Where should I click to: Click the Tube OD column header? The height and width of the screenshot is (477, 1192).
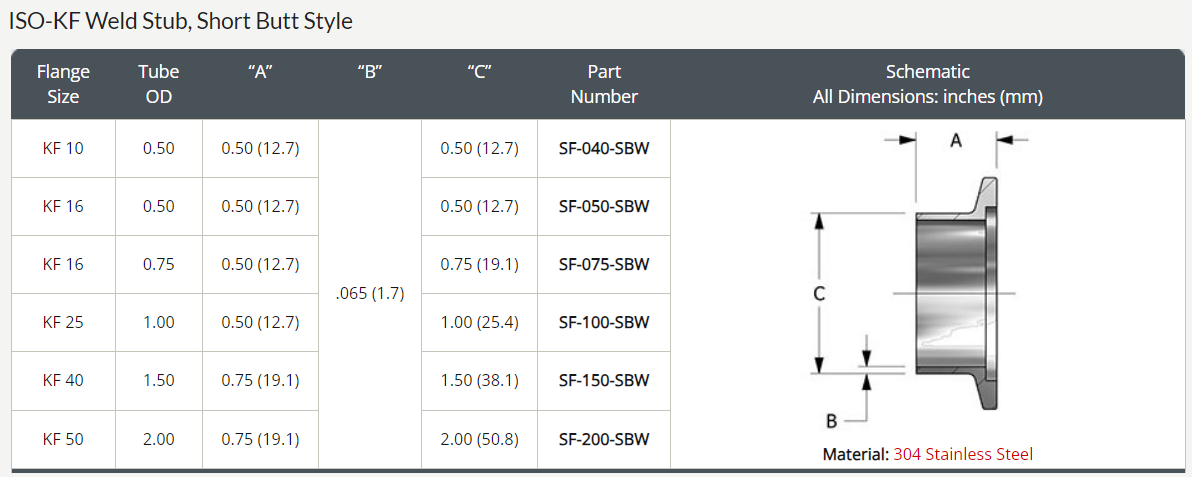(x=158, y=84)
